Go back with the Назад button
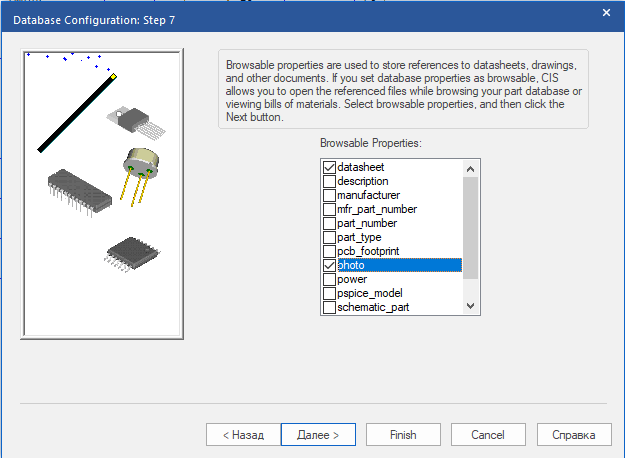Screen dimensions: 625x458 [241, 435]
